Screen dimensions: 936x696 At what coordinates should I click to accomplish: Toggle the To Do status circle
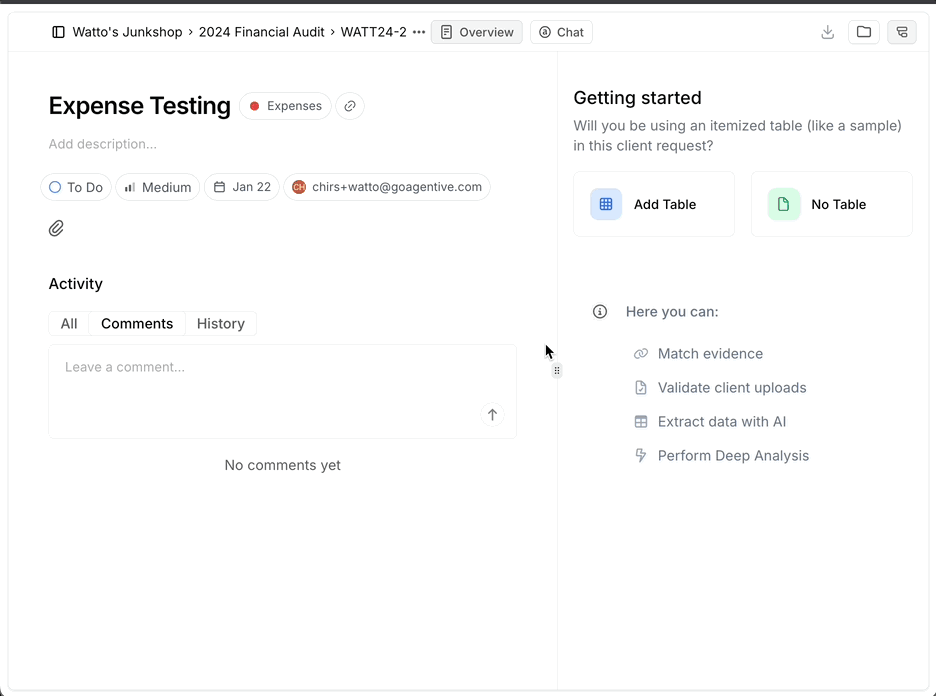coord(55,186)
